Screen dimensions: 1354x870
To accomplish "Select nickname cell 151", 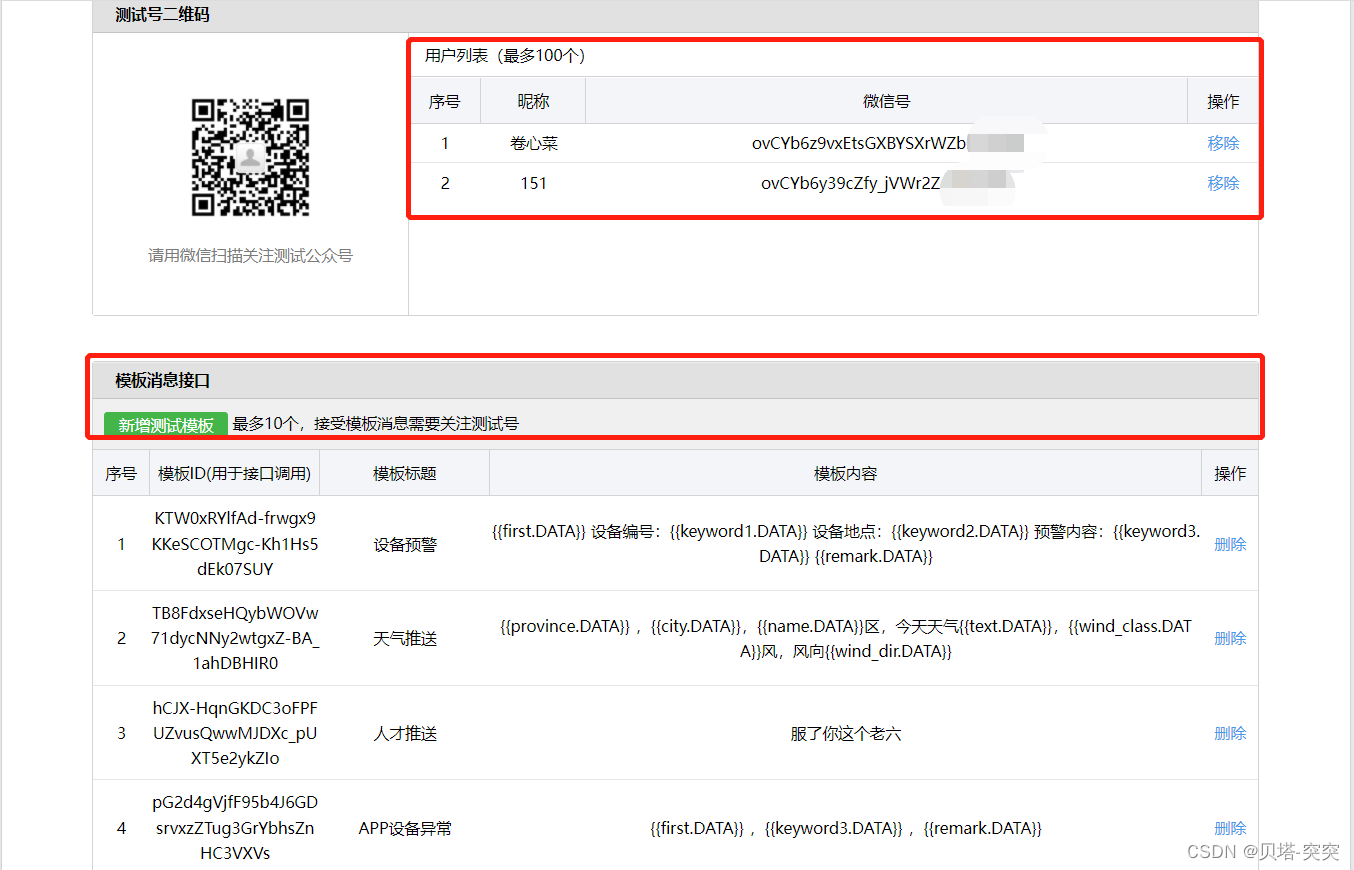I will pos(533,183).
